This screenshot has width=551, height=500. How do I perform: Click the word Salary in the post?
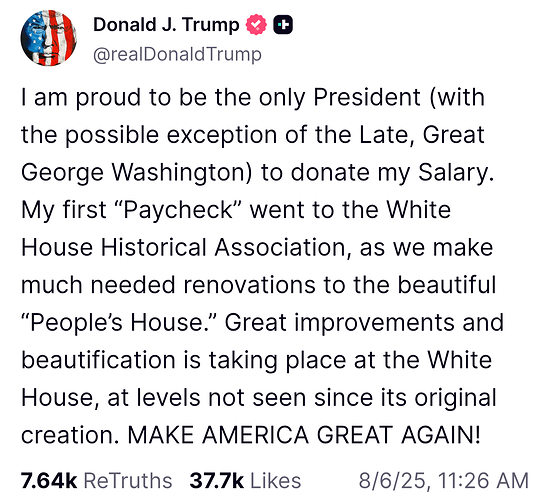[456, 173]
